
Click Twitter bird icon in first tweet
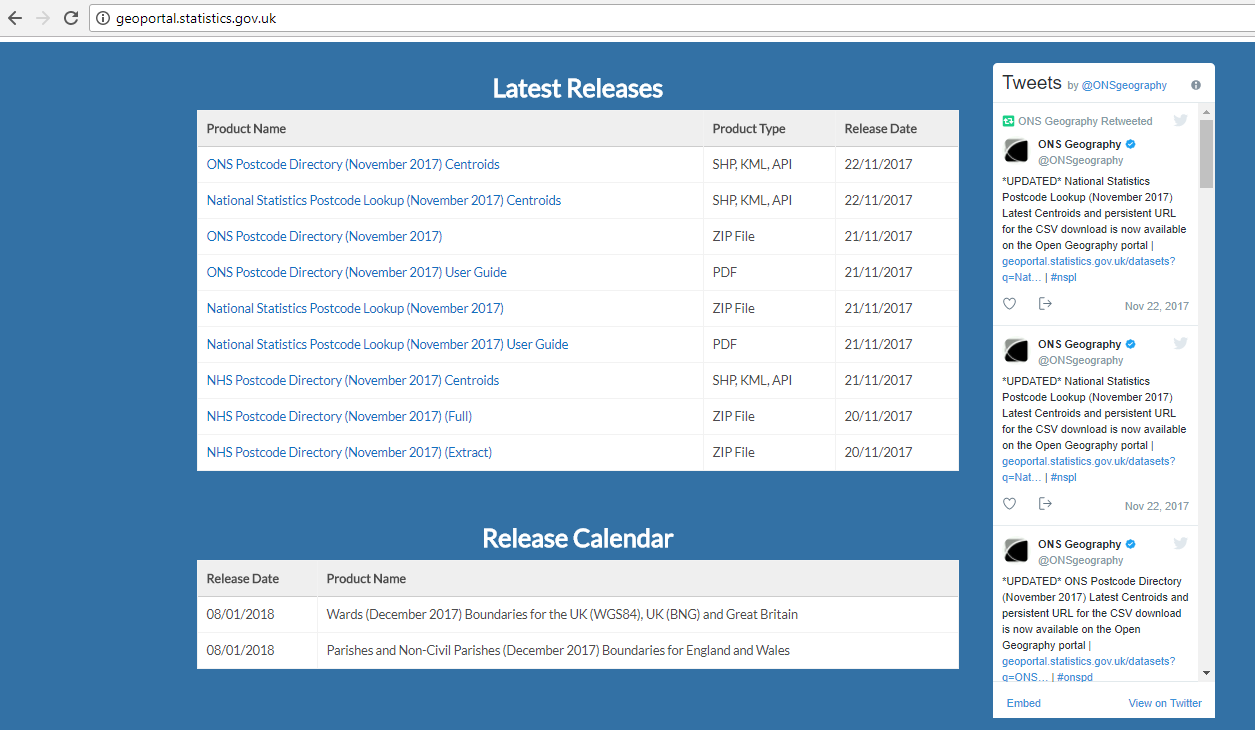1181,121
